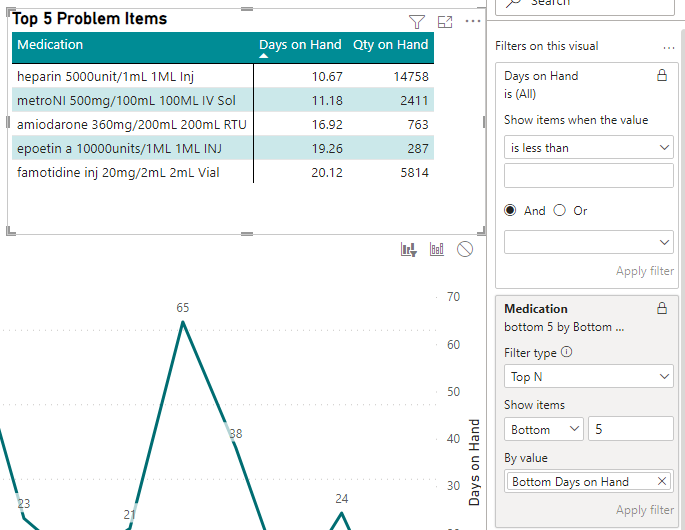The height and width of the screenshot is (530, 685).
Task: Sort by the Days on Hand column header
Action: [300, 45]
